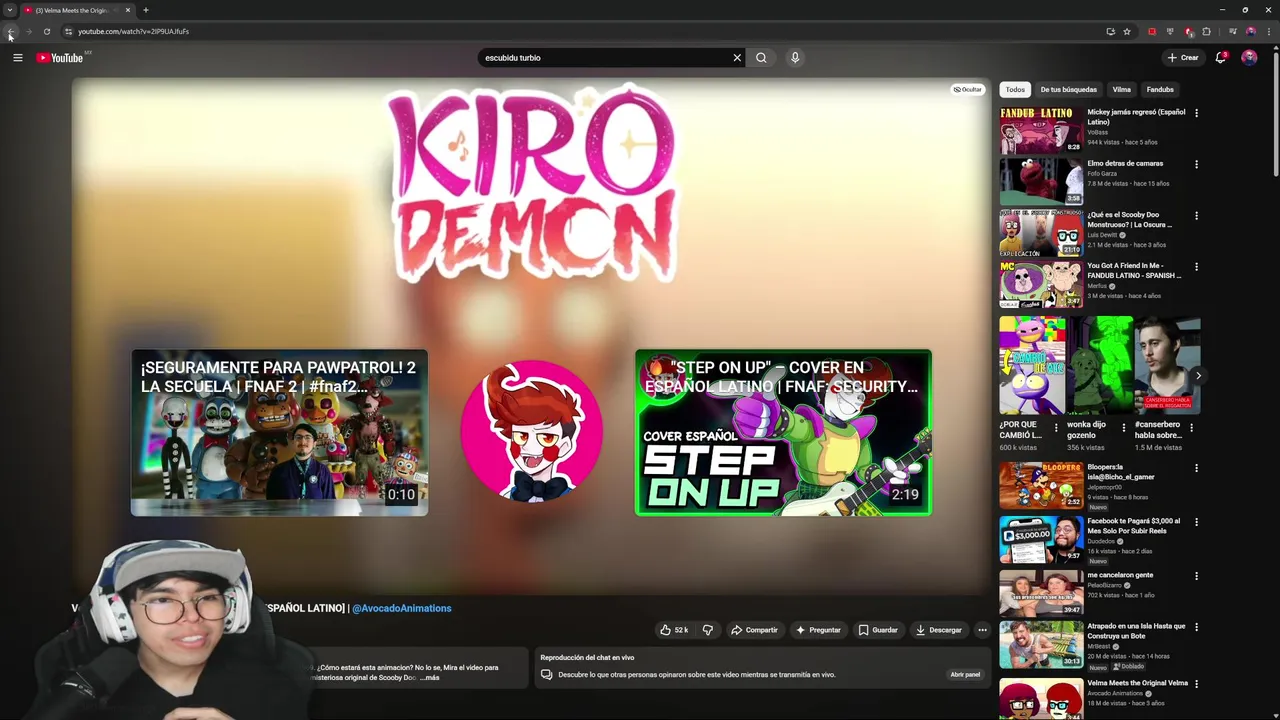
Task: Run the search with the magnifier button
Action: point(761,58)
